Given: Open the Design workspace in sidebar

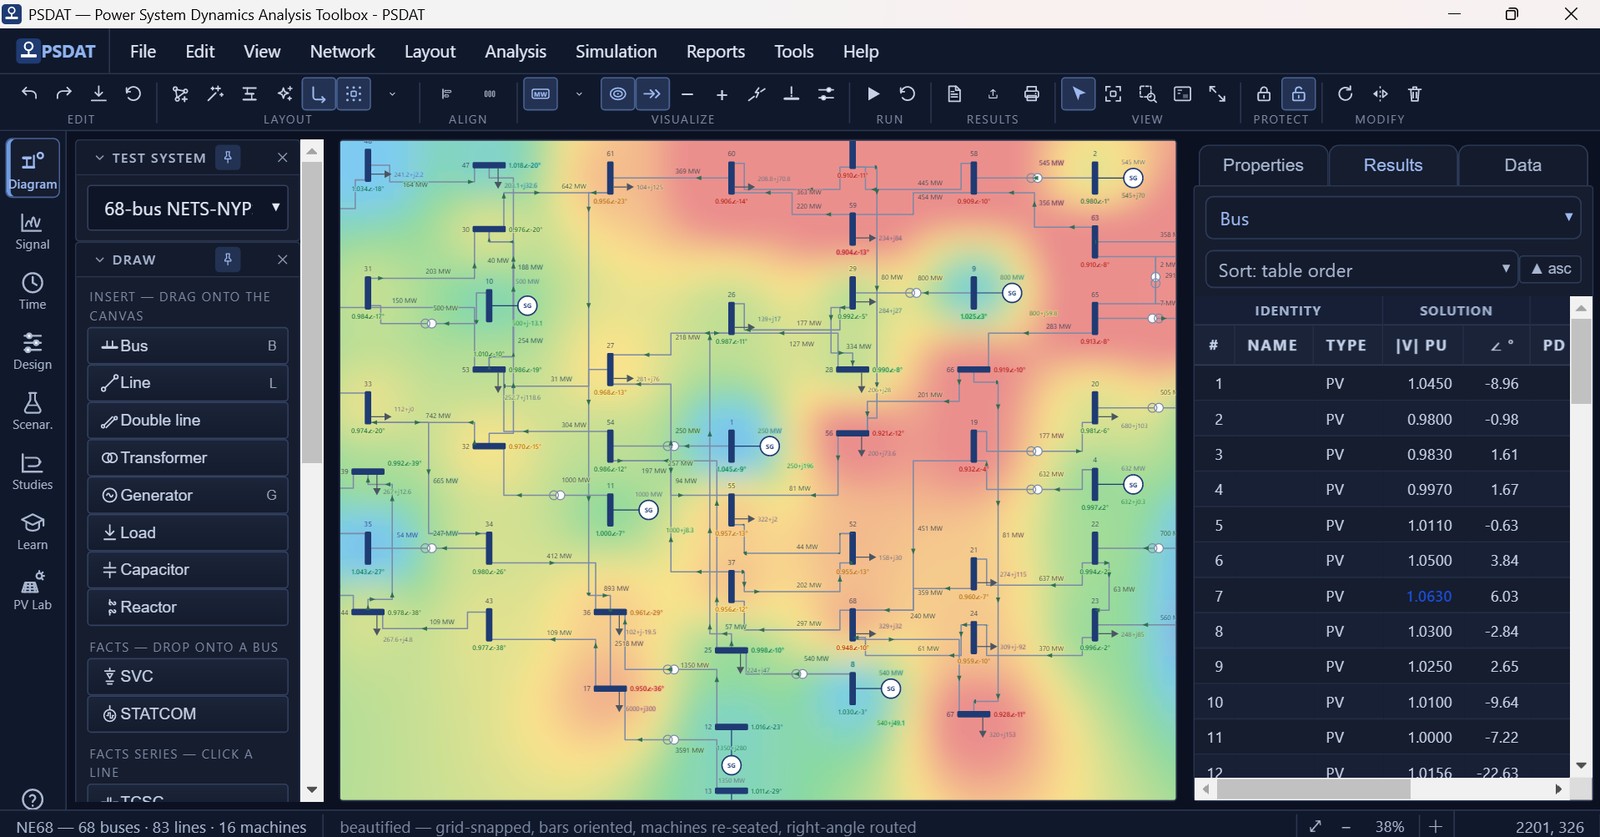Looking at the screenshot, I should (x=32, y=352).
